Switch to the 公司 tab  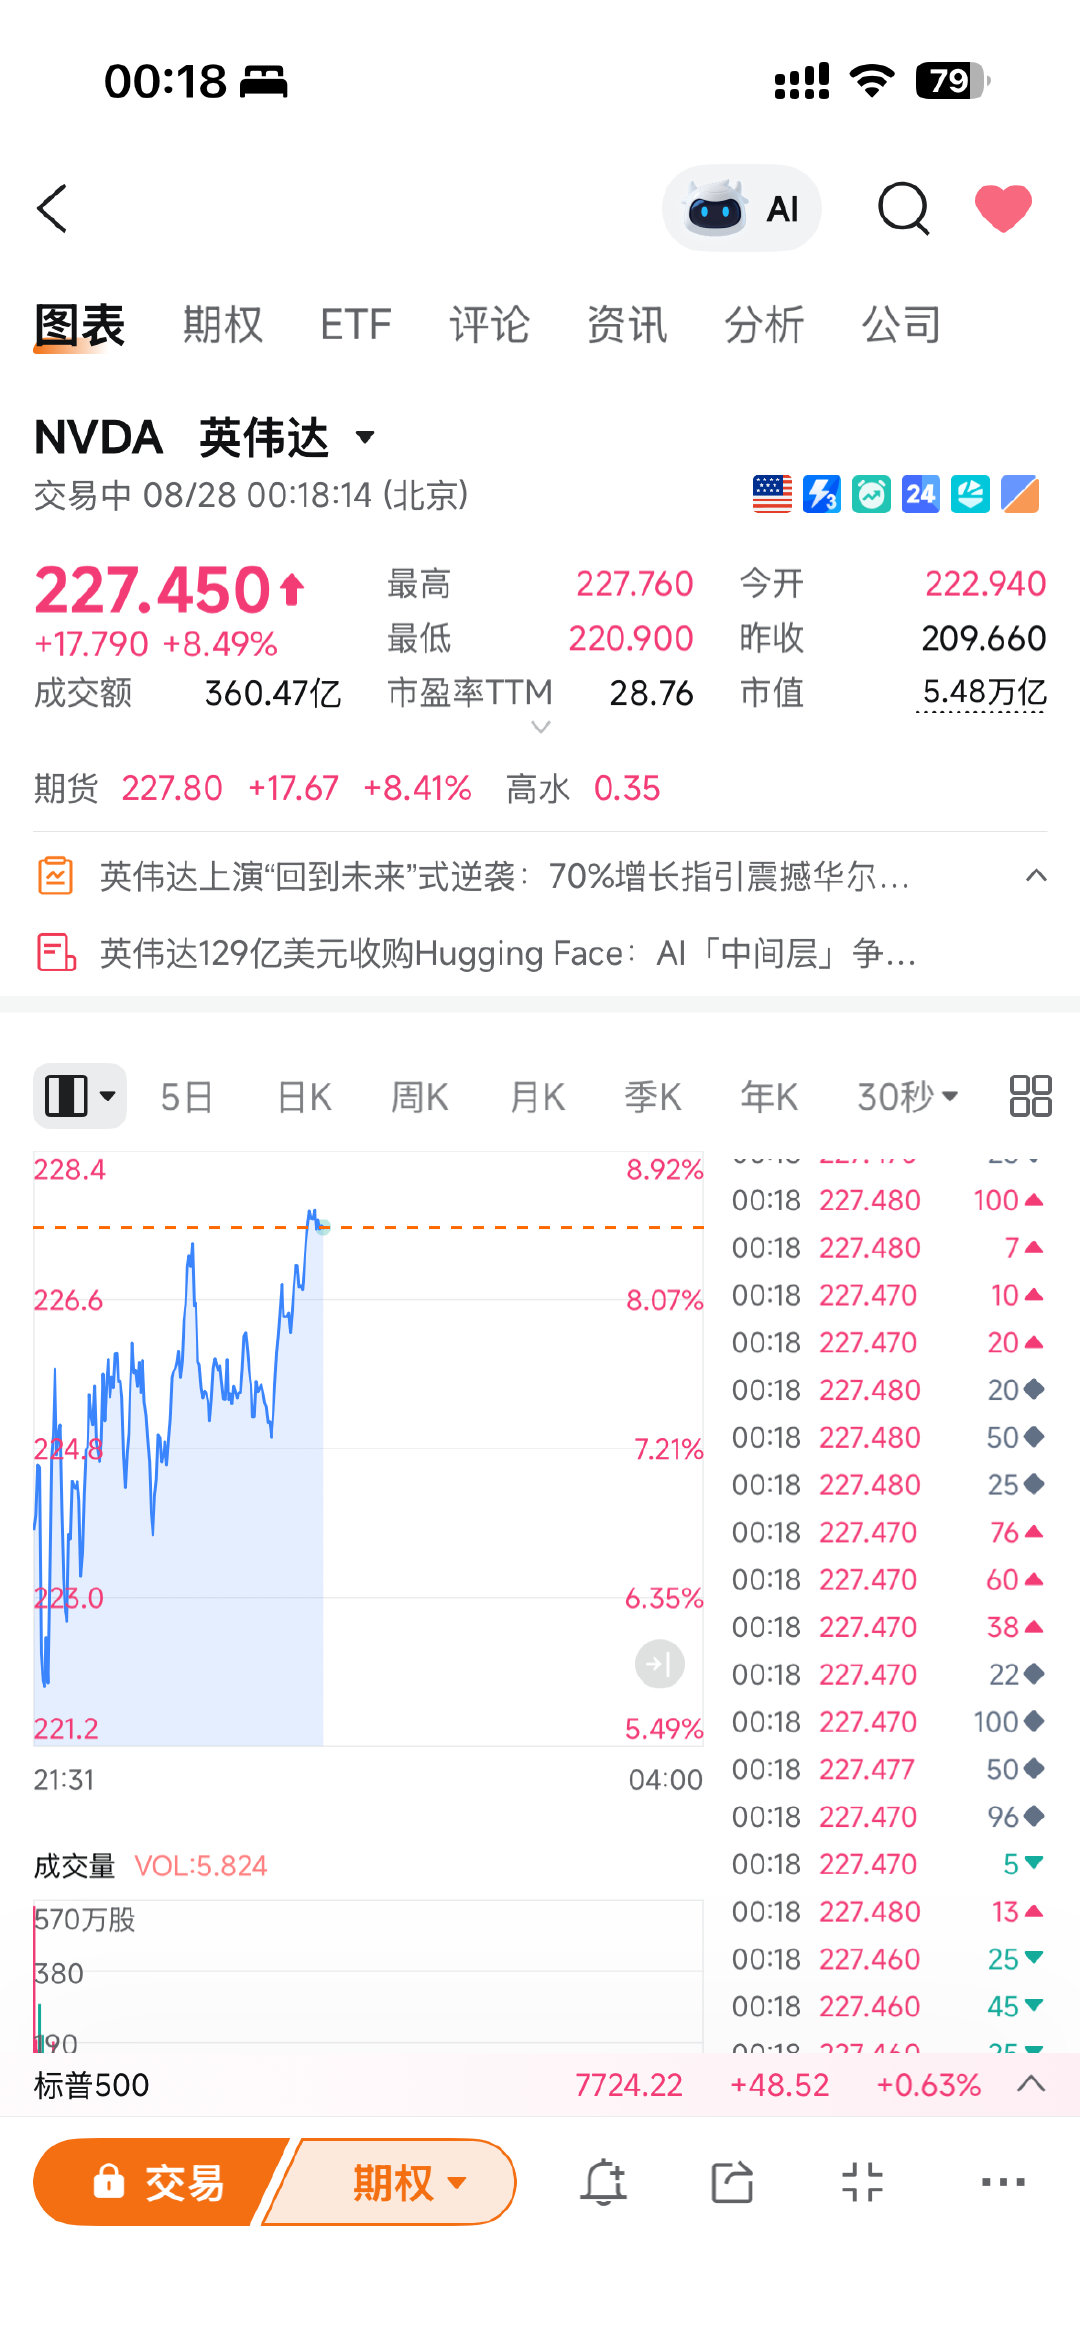point(902,325)
